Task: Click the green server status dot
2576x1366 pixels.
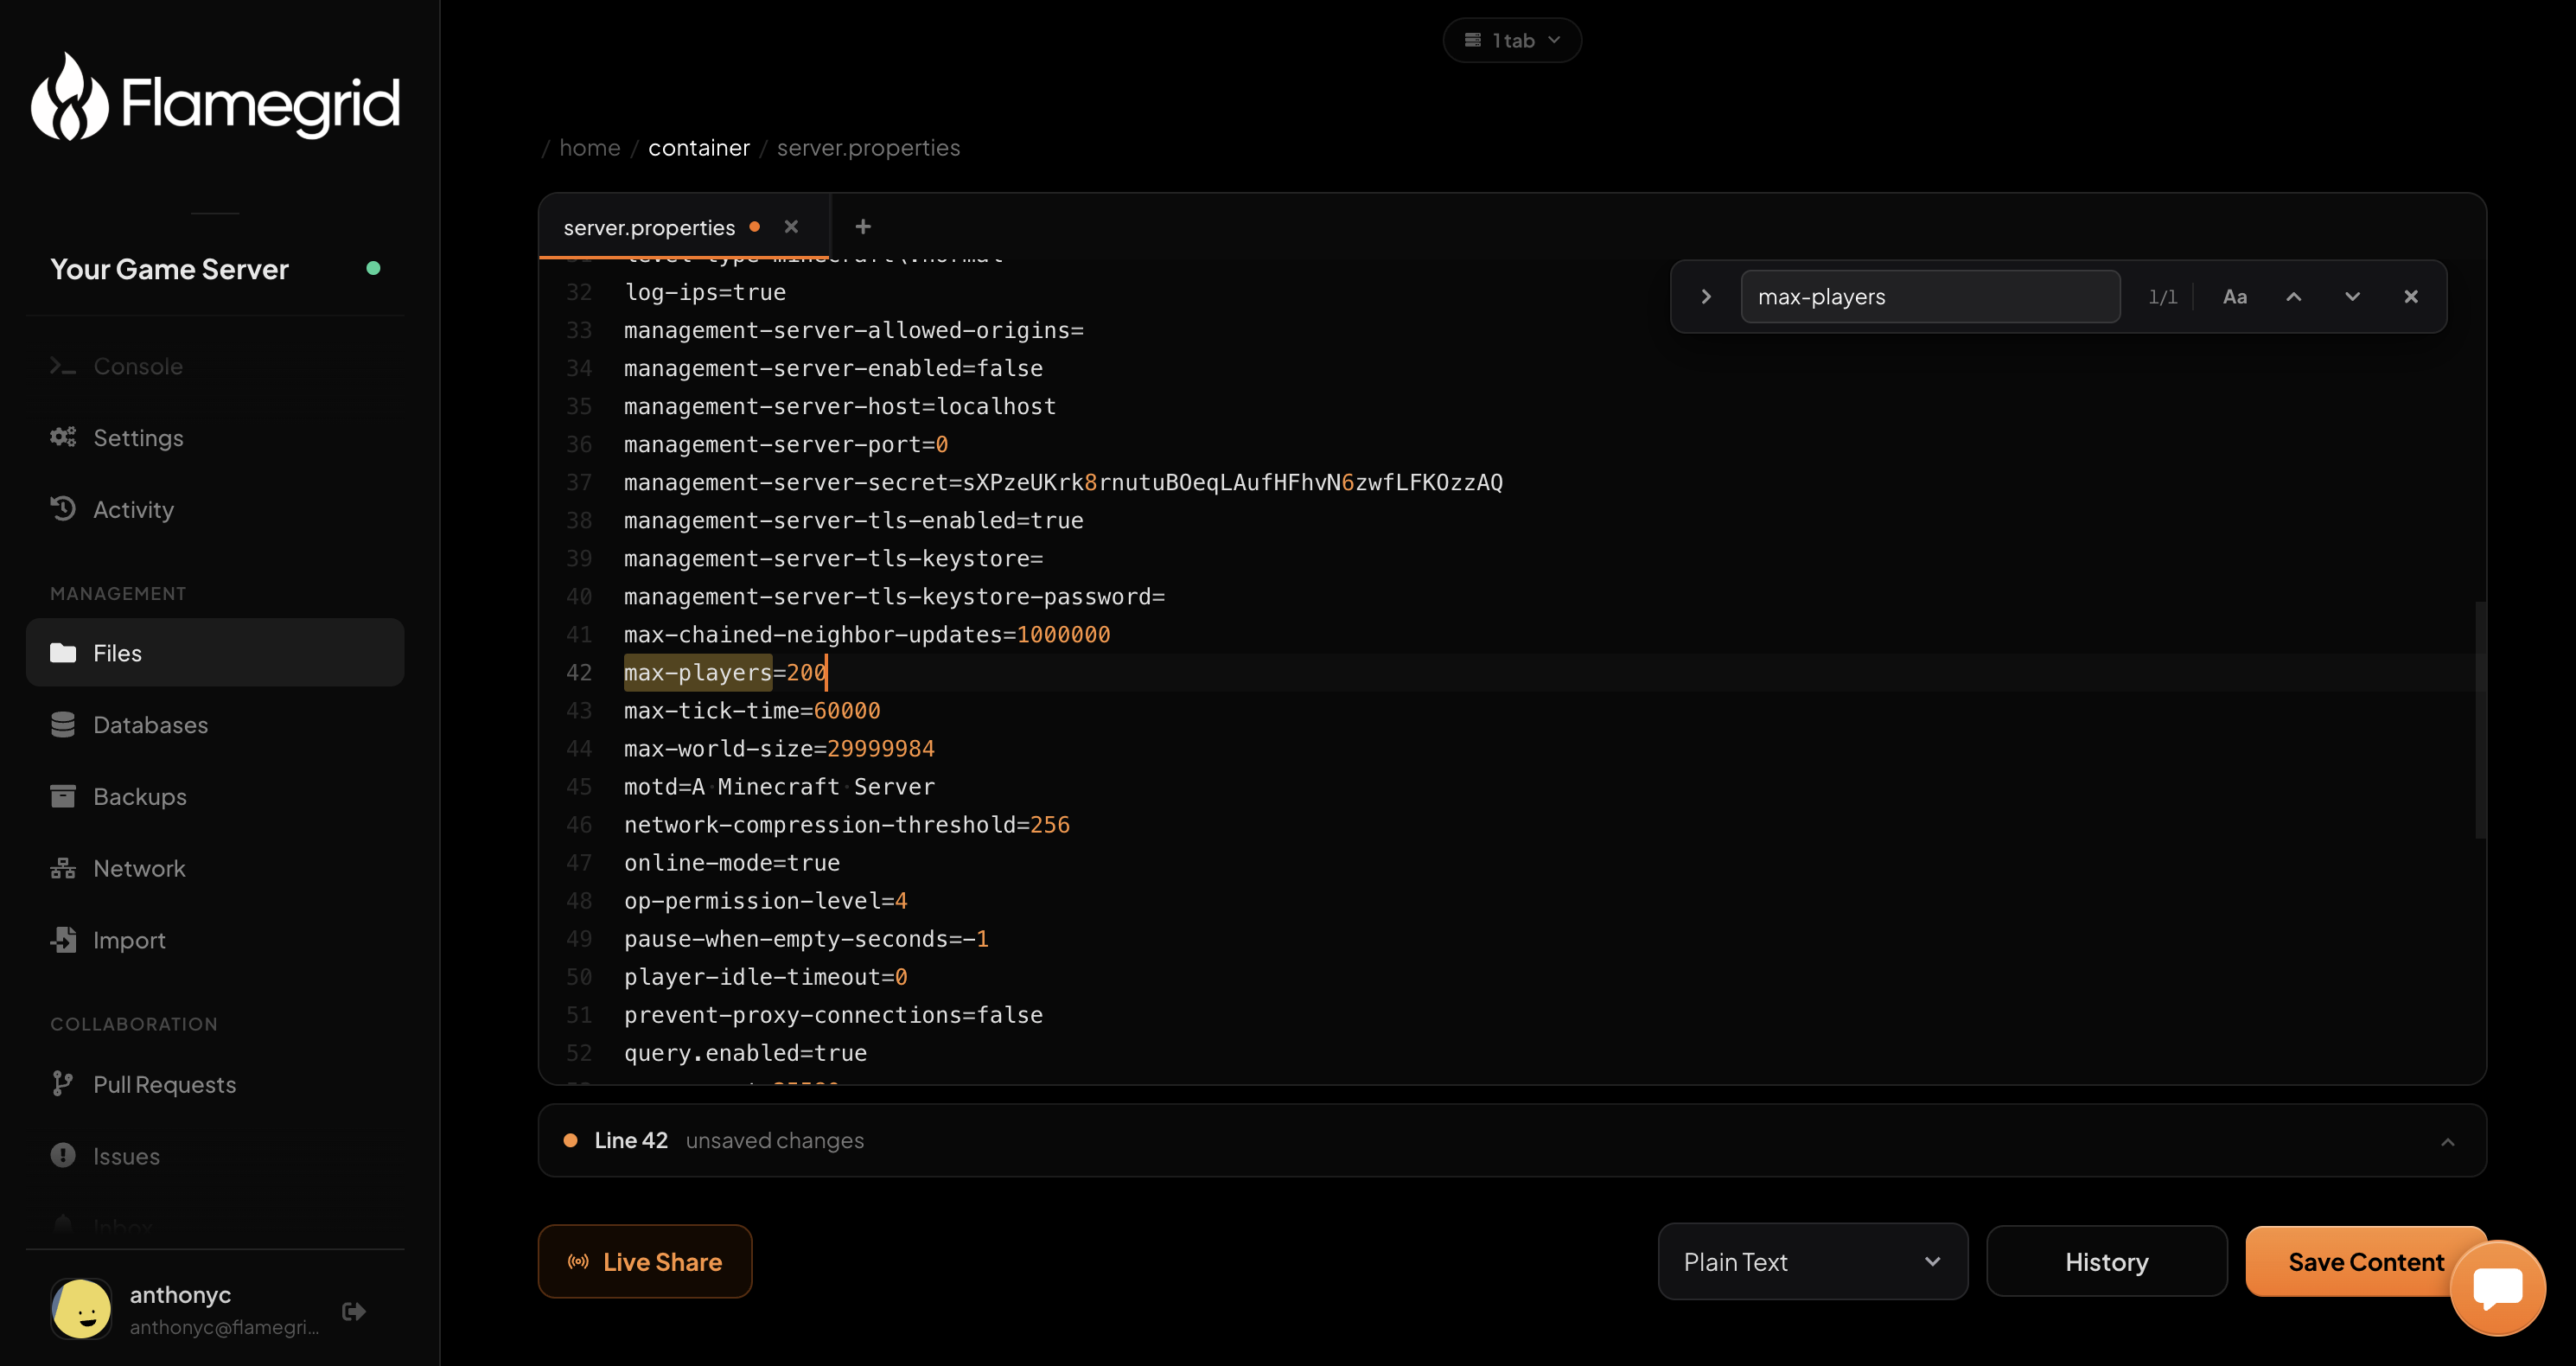Action: [373, 268]
